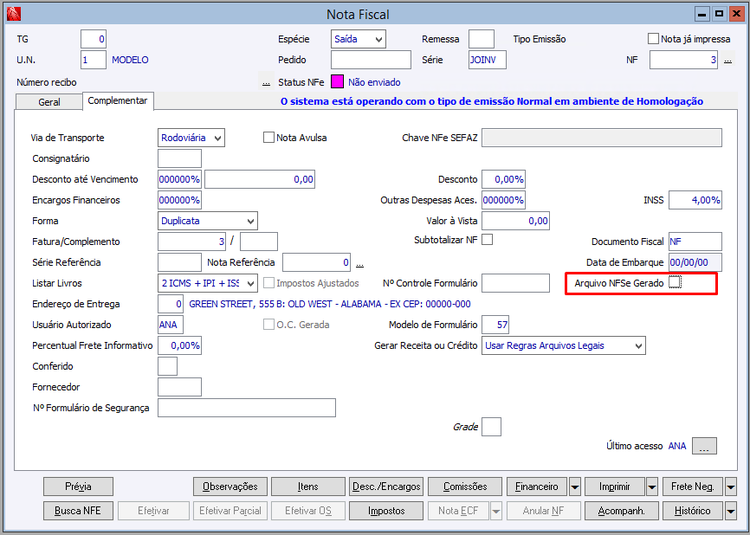The width and height of the screenshot is (750, 535).
Task: Click the Efetivar button
Action: pos(154,511)
